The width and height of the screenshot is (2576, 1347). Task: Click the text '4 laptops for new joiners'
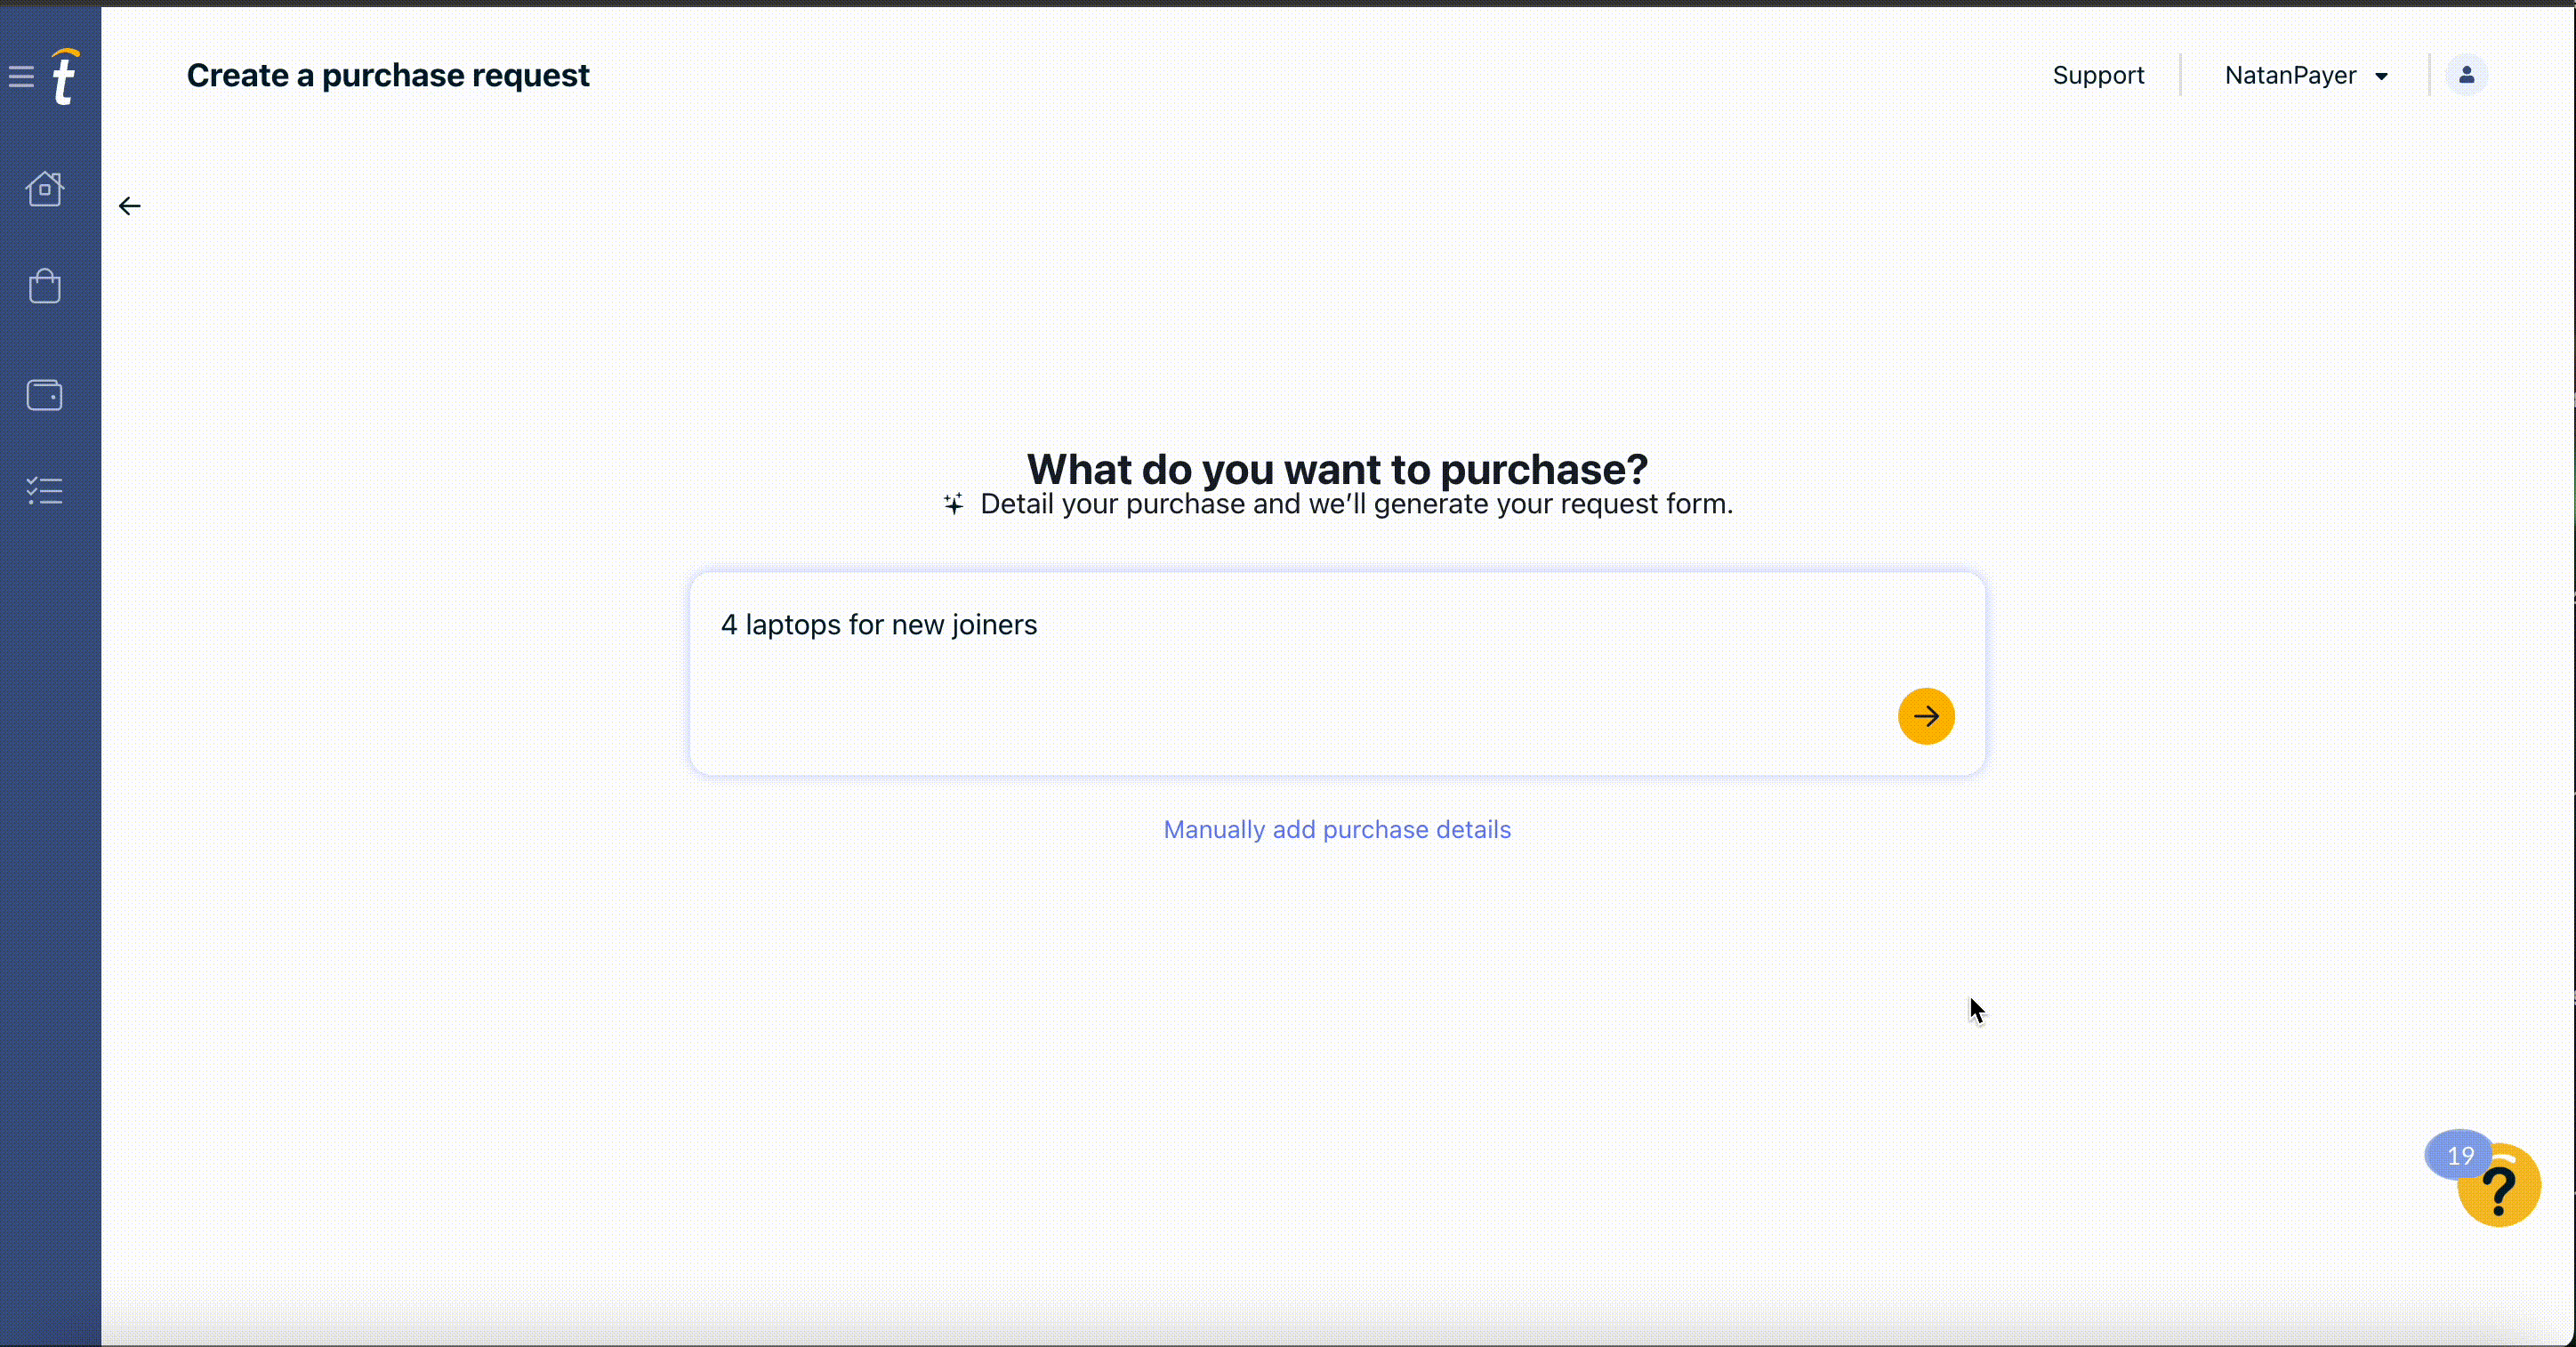point(879,625)
